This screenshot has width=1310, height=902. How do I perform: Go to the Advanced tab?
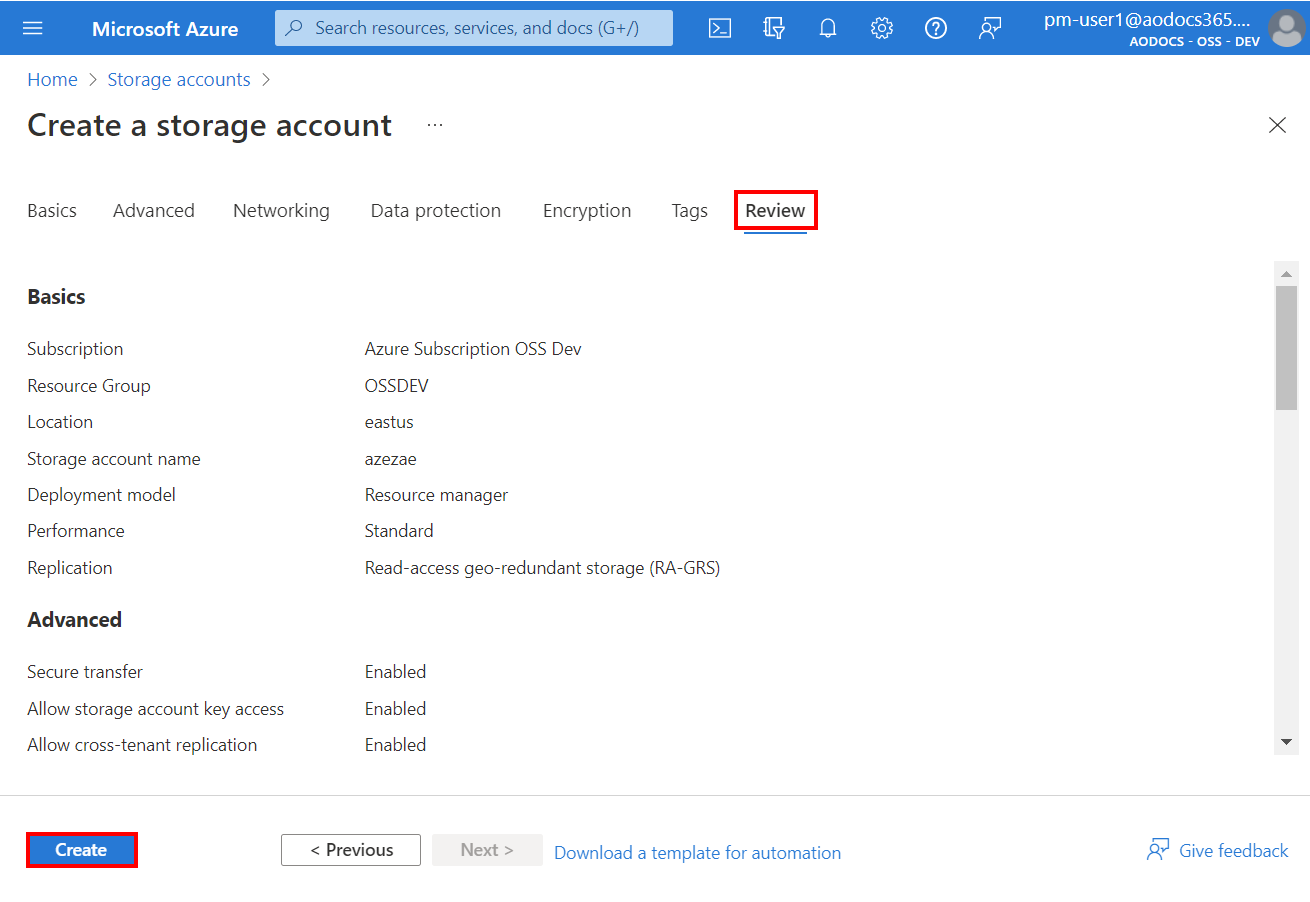(x=154, y=211)
